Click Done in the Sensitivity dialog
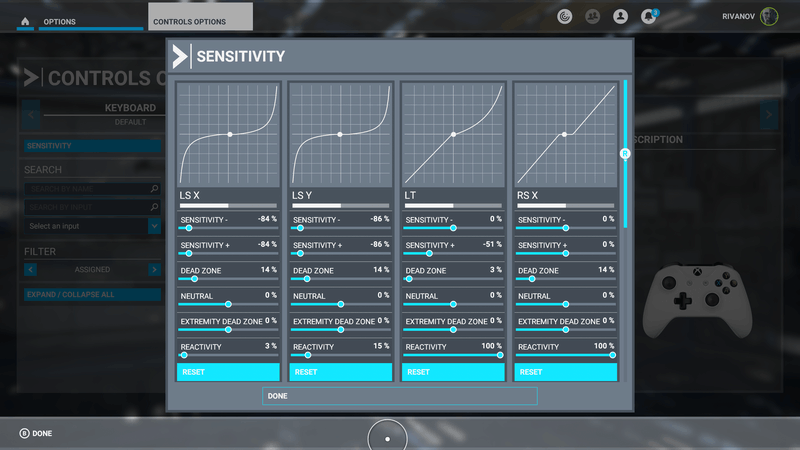800x450 pixels. 399,396
